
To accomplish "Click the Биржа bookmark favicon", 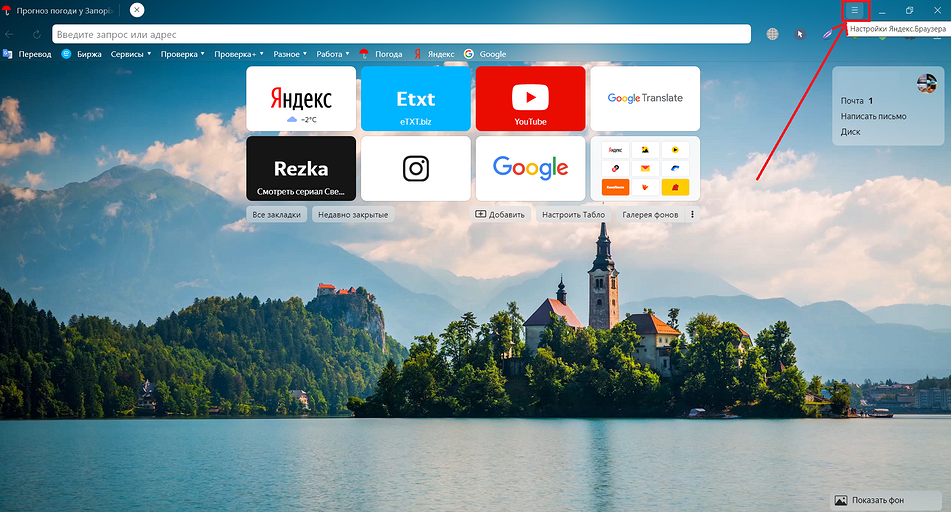I will [66, 54].
